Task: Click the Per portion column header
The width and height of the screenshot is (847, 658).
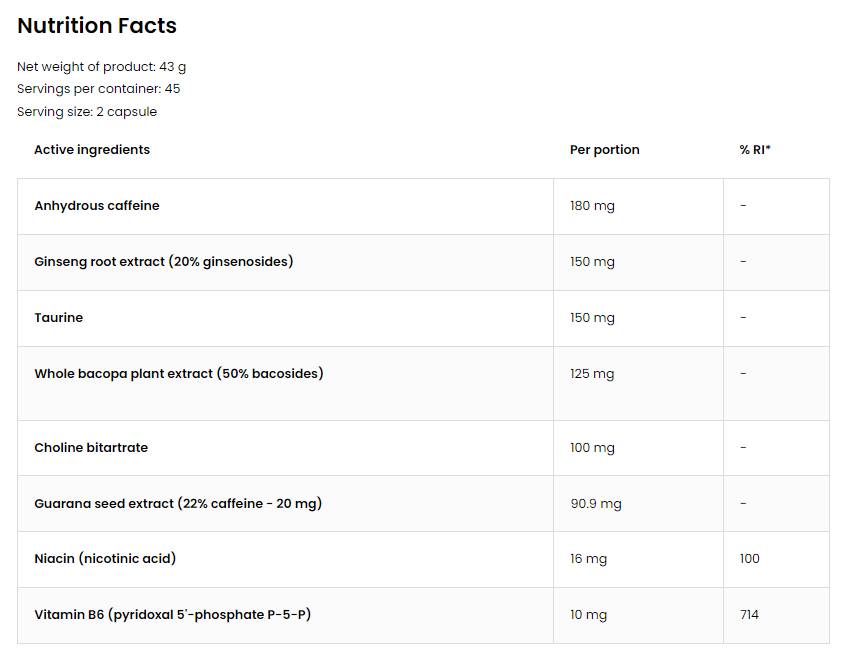Action: coord(604,150)
